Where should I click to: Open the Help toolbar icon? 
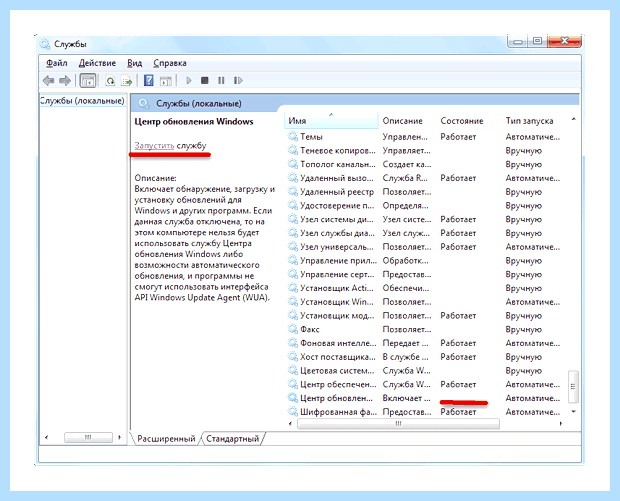coord(148,81)
